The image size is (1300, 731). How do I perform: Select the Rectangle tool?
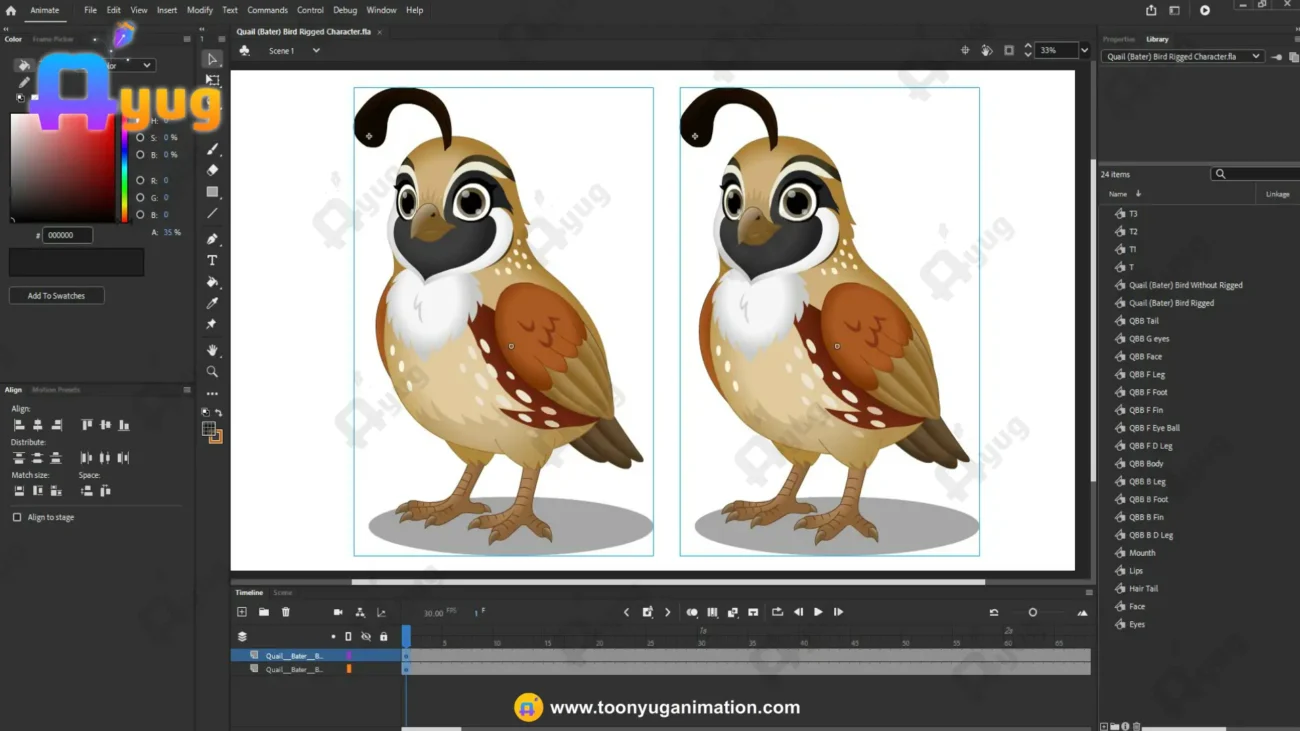tap(212, 191)
